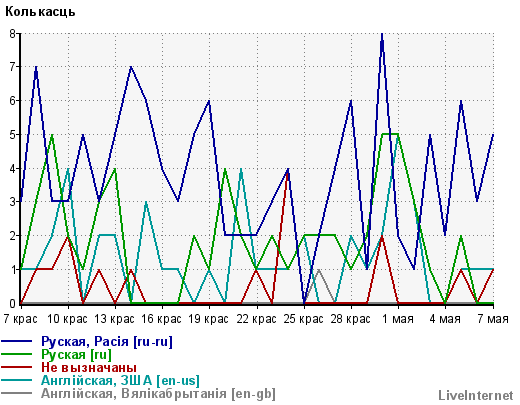Click x-axis label '7 крас'
Image resolution: width=520 pixels, height=405 pixels.
21,319
